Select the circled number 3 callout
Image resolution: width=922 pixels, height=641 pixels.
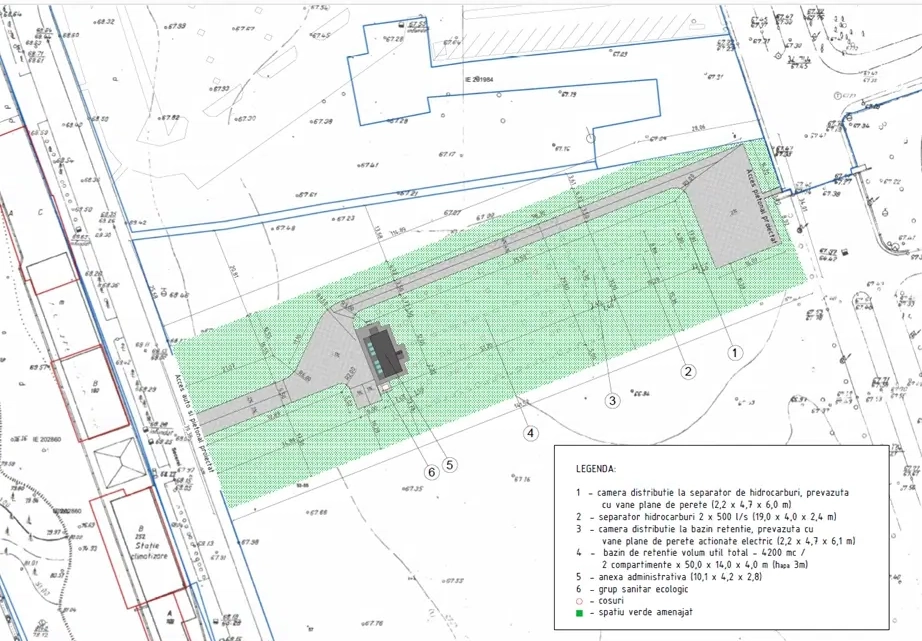point(612,401)
